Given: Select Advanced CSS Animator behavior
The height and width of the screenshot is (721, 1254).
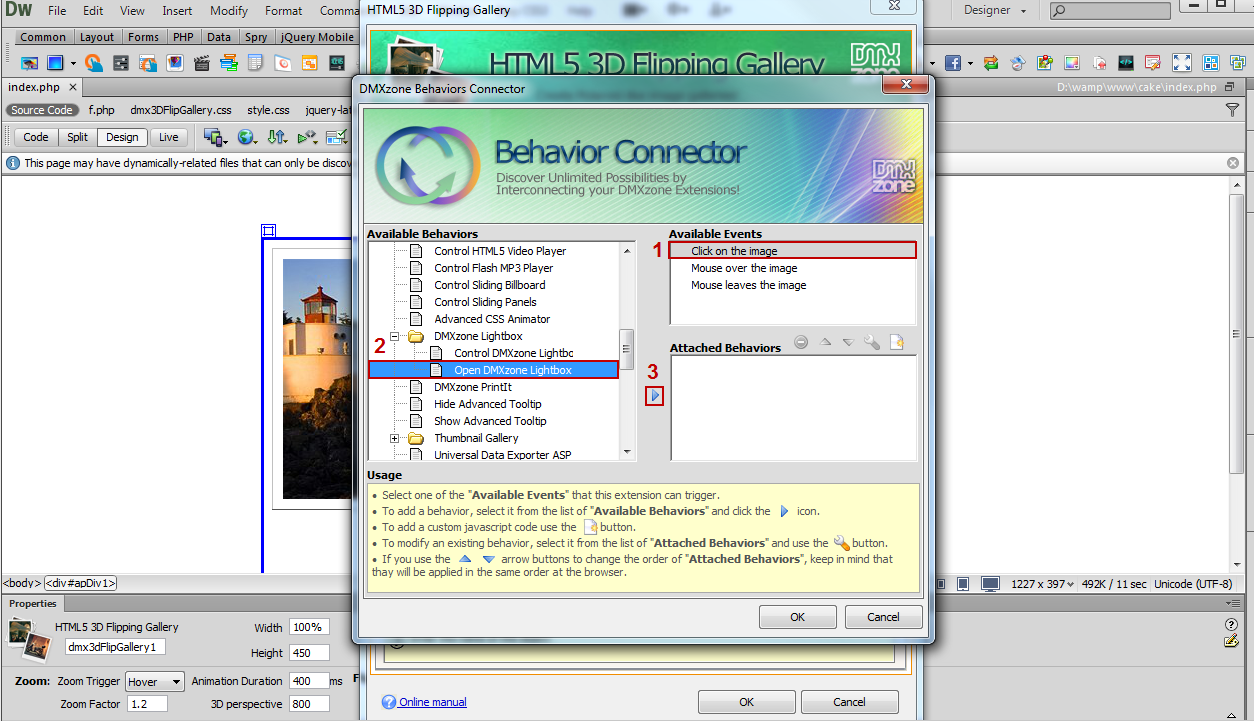Looking at the screenshot, I should pos(492,319).
